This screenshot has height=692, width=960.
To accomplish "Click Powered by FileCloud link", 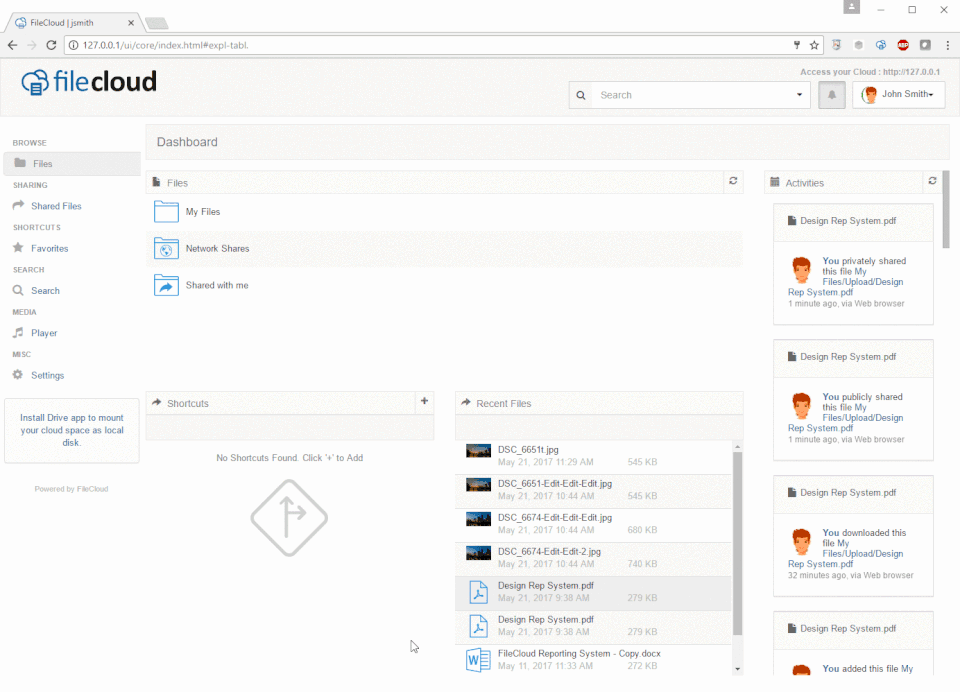I will 71,489.
